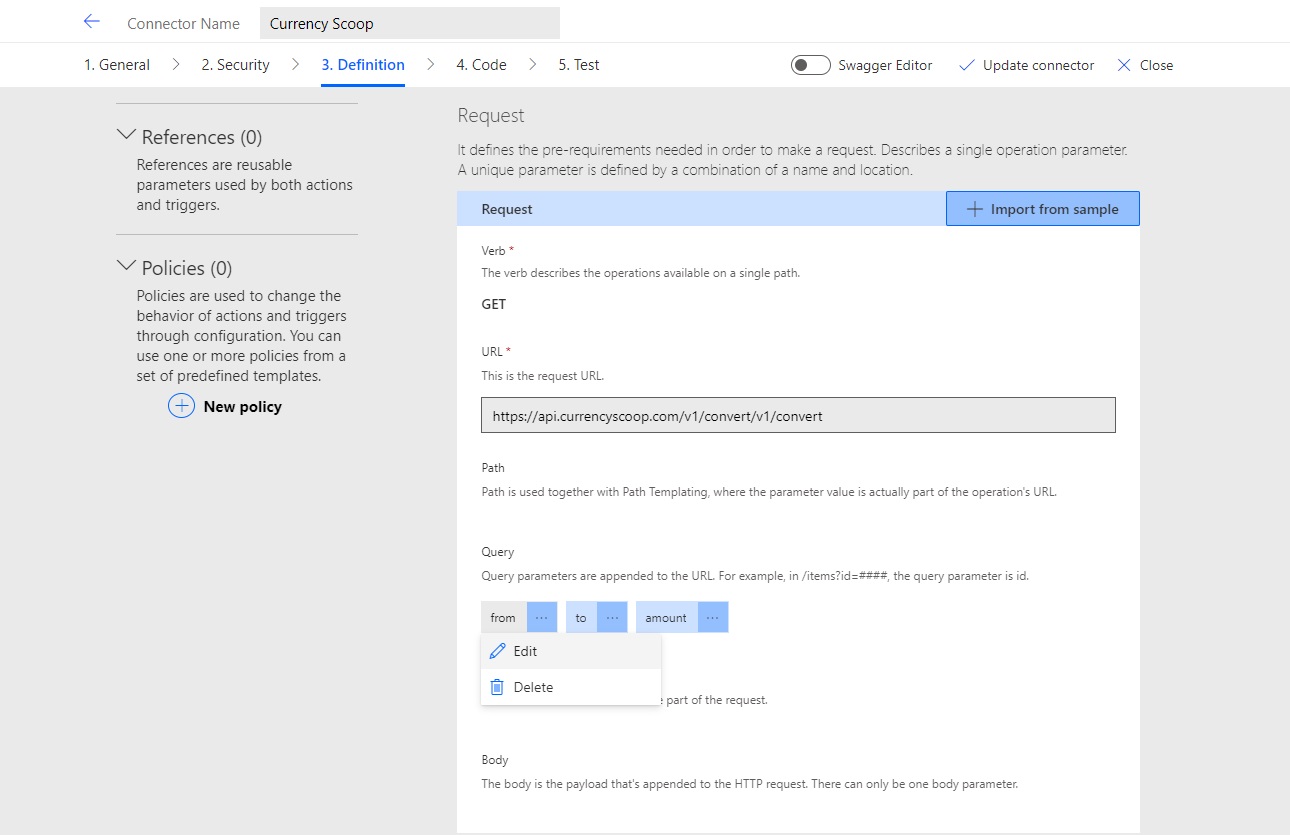This screenshot has height=835, width=1290.
Task: Click the trash icon next to Delete
Action: pos(497,687)
